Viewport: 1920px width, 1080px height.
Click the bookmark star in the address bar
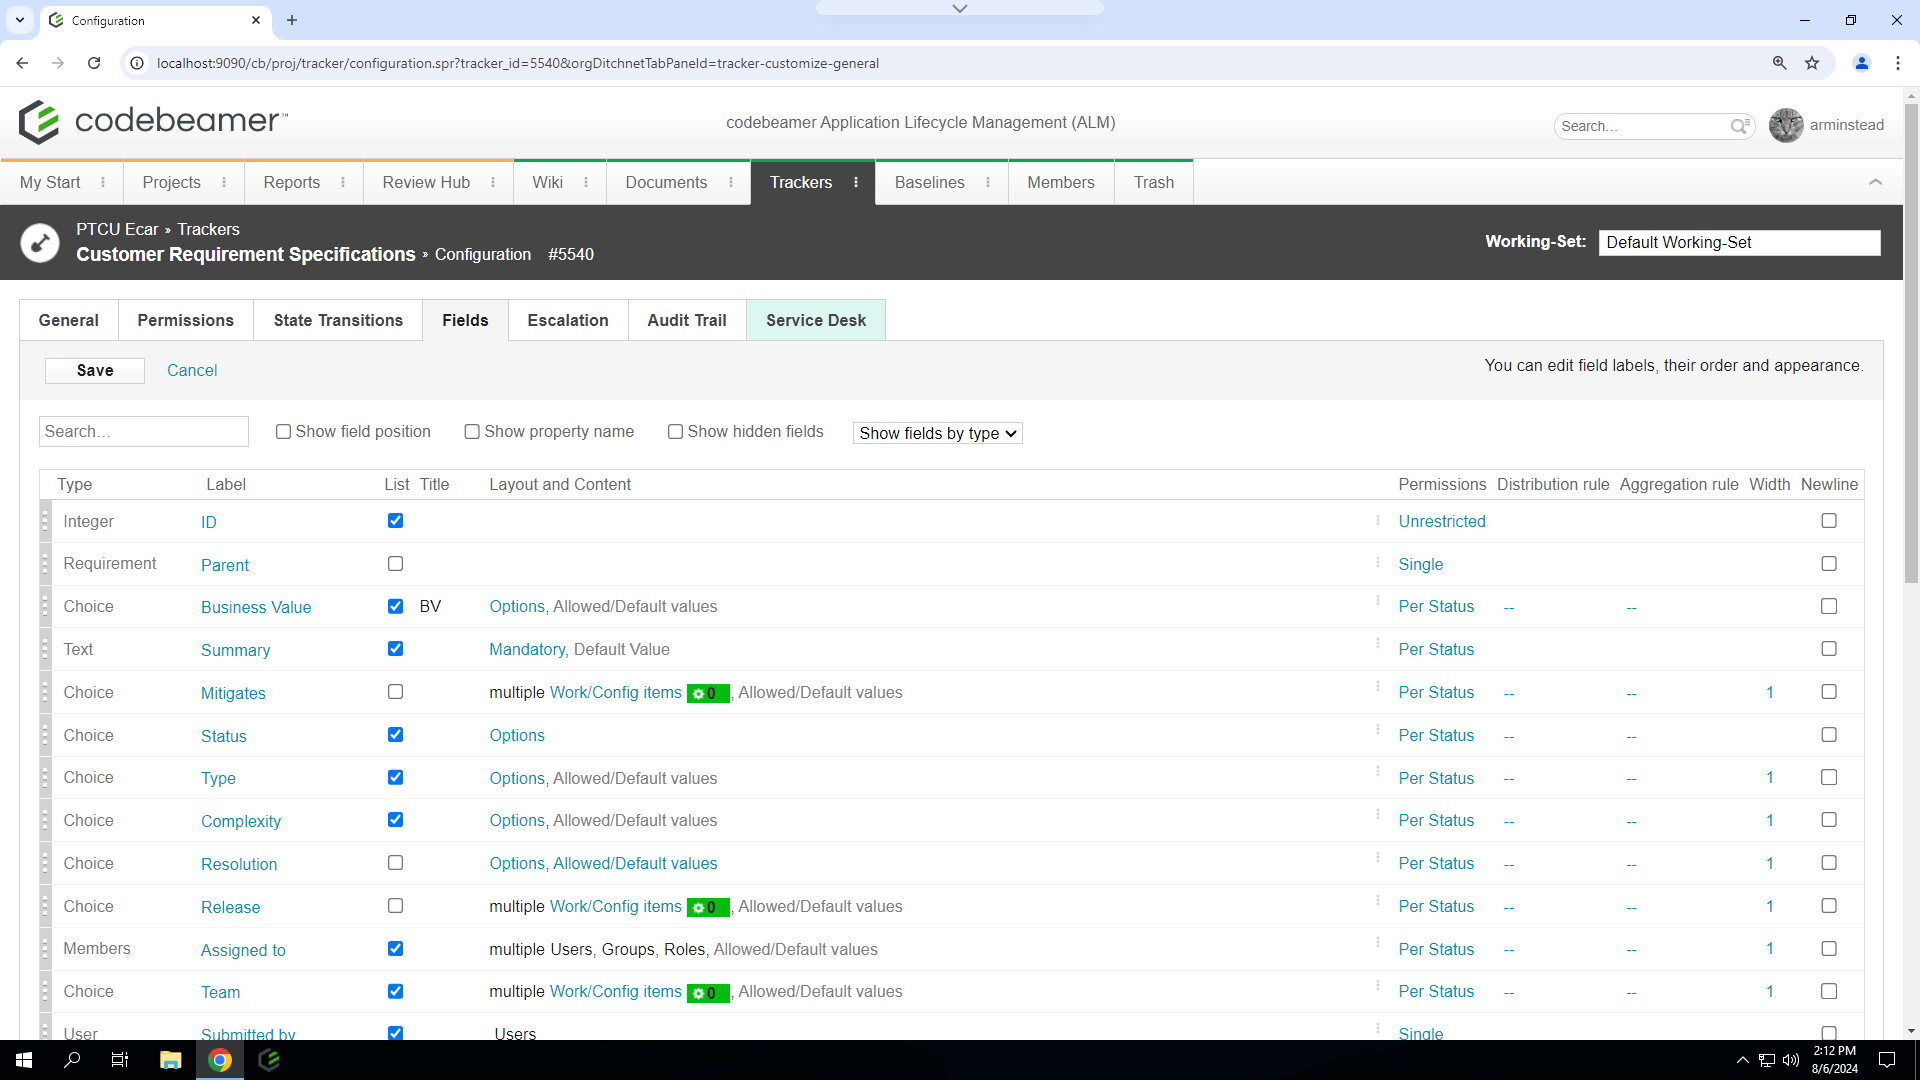[1813, 62]
